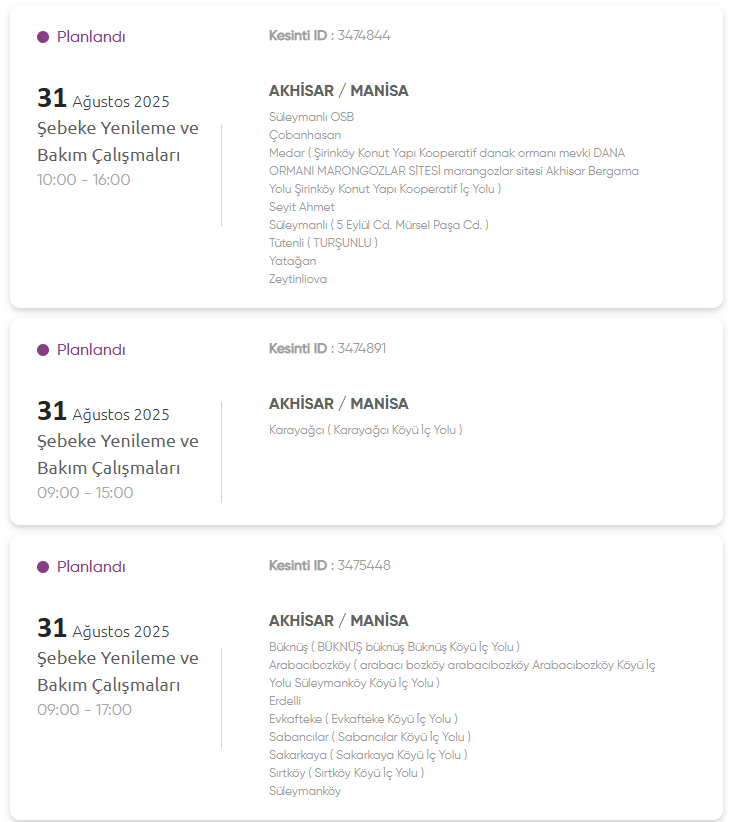The height and width of the screenshot is (822, 733).
Task: Click the 09:00 - 17:00 time range
Action: (x=85, y=710)
